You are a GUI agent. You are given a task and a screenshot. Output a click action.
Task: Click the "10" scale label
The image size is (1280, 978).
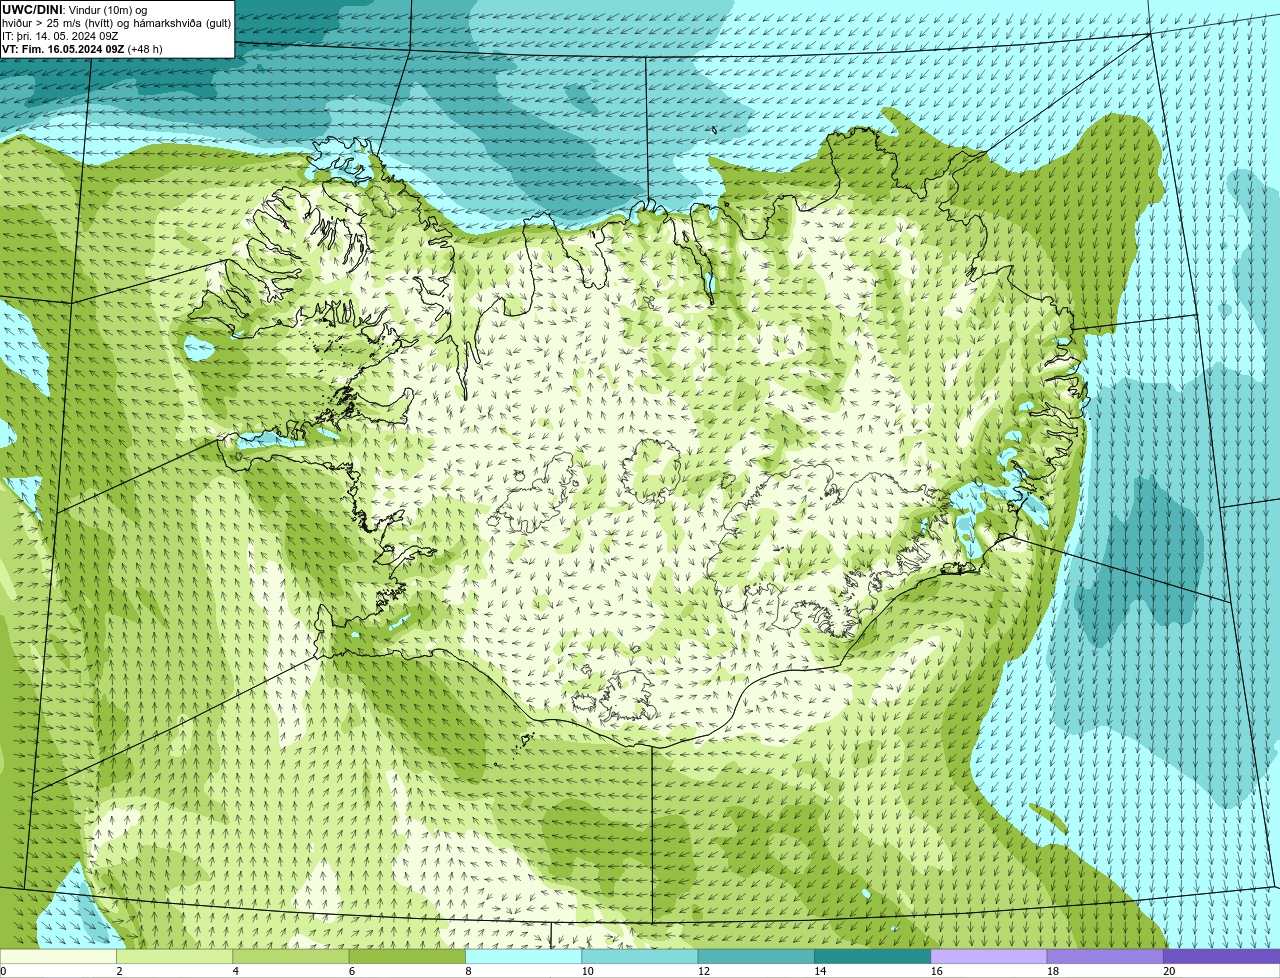click(x=587, y=971)
